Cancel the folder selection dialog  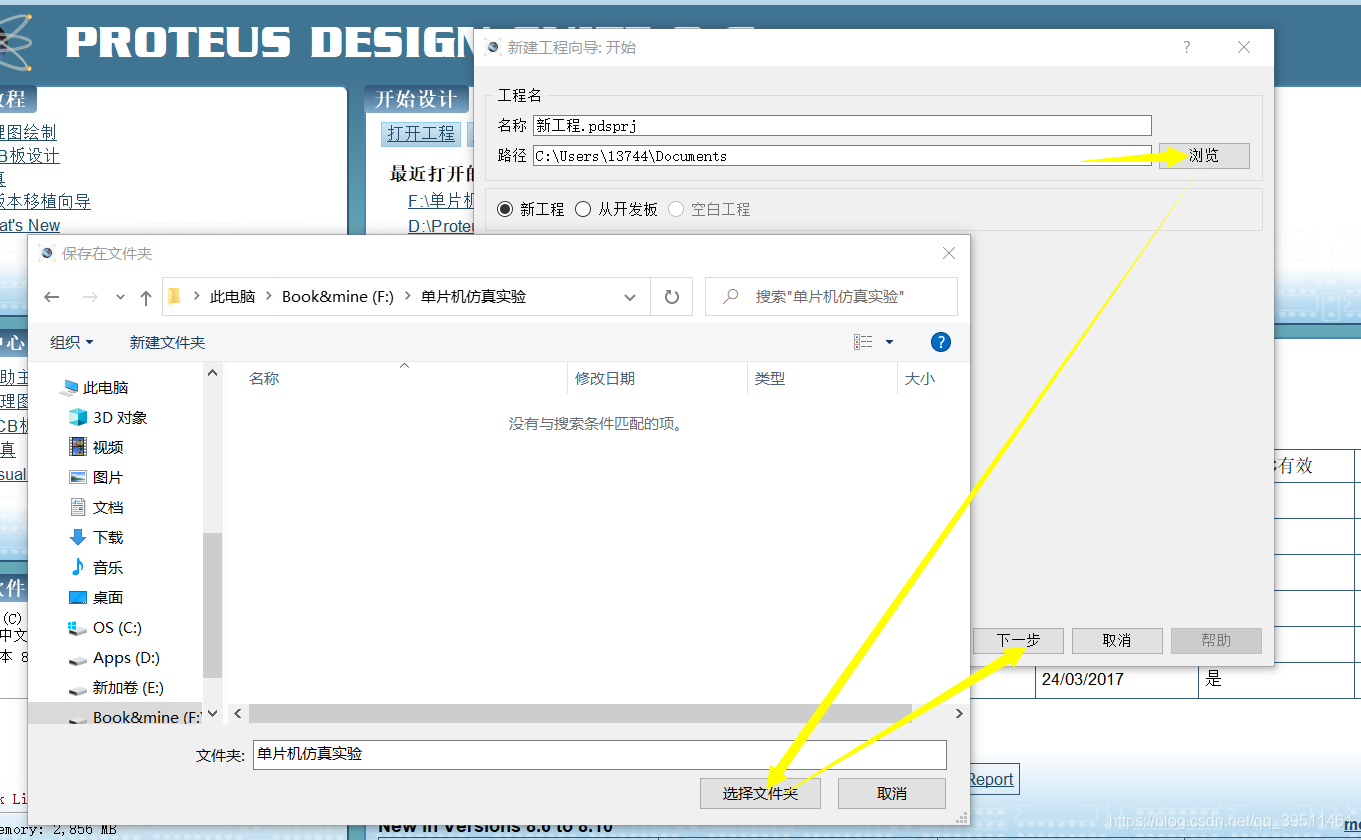pyautogui.click(x=892, y=793)
